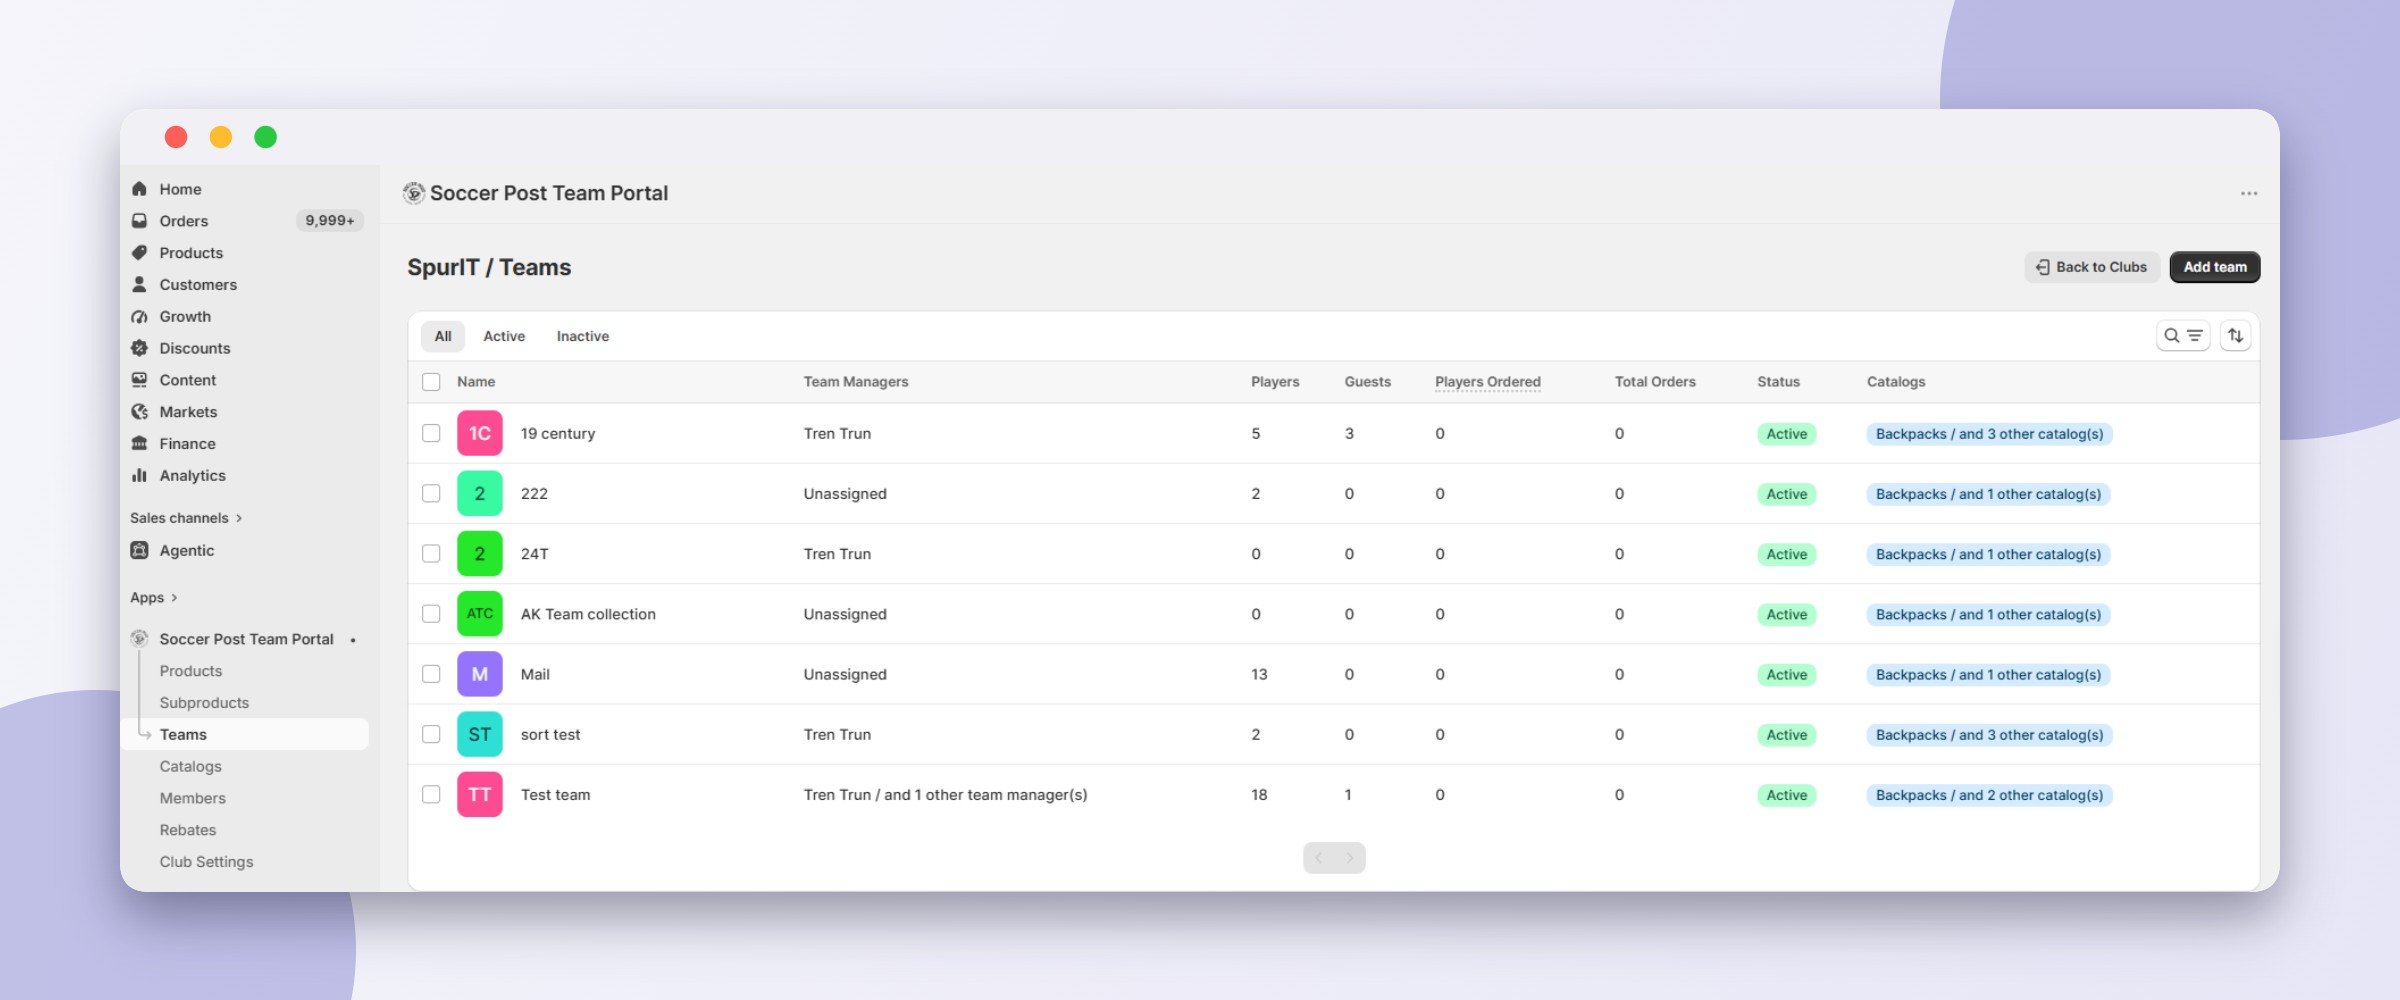Click the Total Orders column header
This screenshot has height=1000, width=2400.
(x=1655, y=382)
